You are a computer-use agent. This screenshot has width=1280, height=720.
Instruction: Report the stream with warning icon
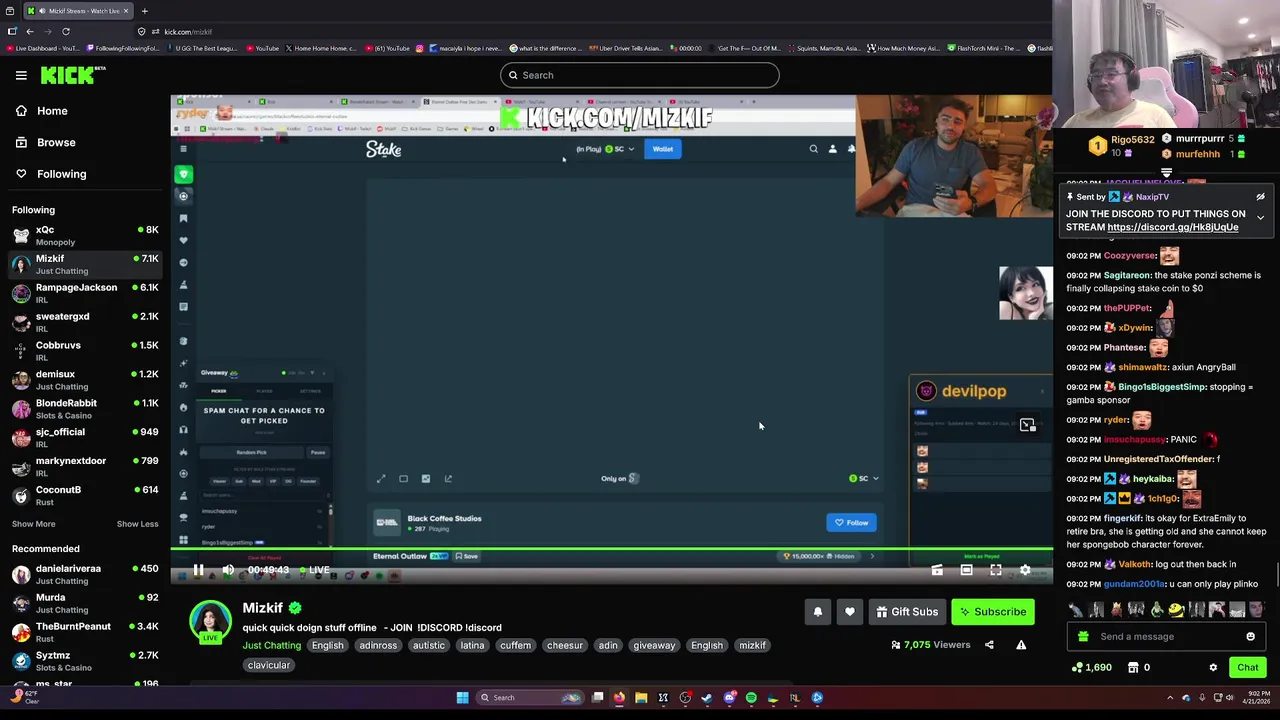pyautogui.click(x=1021, y=645)
